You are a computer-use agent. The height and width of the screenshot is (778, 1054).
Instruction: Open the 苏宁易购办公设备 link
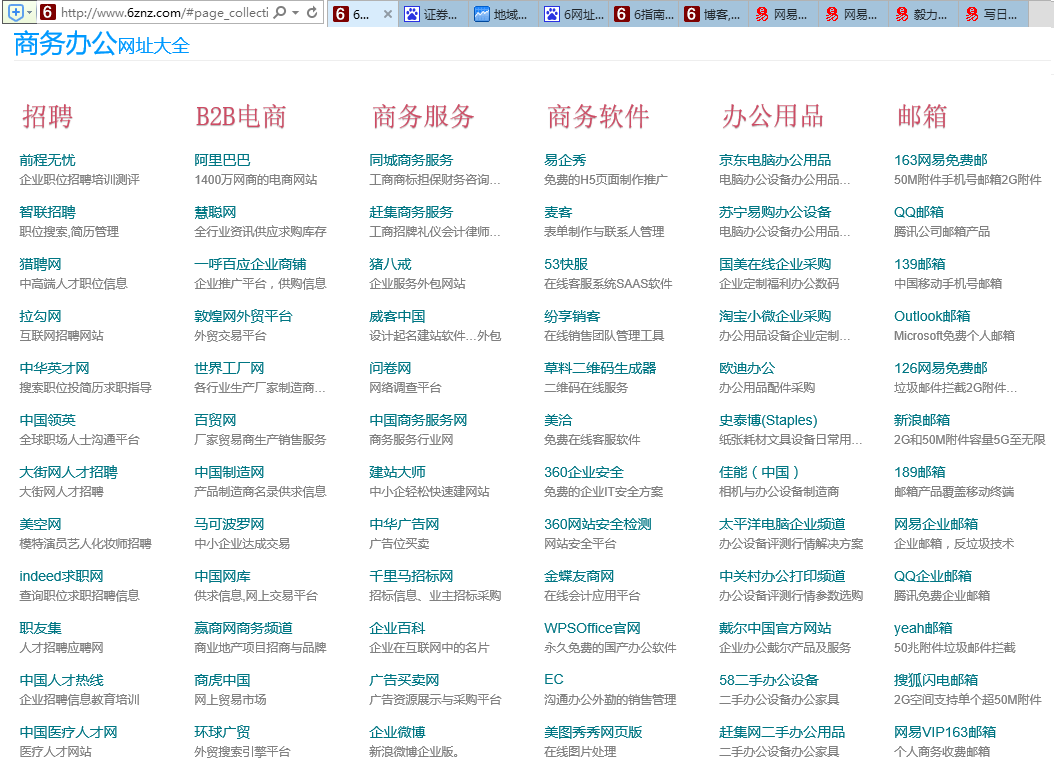[x=774, y=212]
